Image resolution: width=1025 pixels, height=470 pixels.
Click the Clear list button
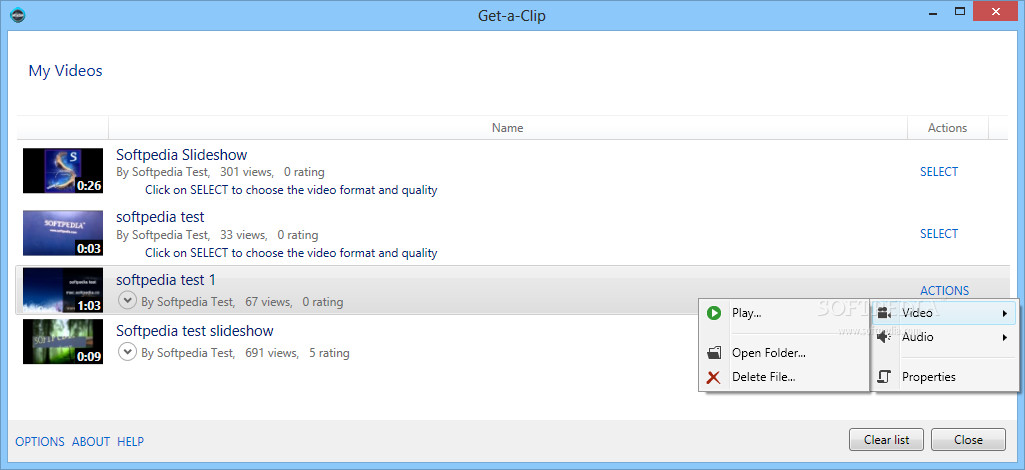pyautogui.click(x=886, y=440)
